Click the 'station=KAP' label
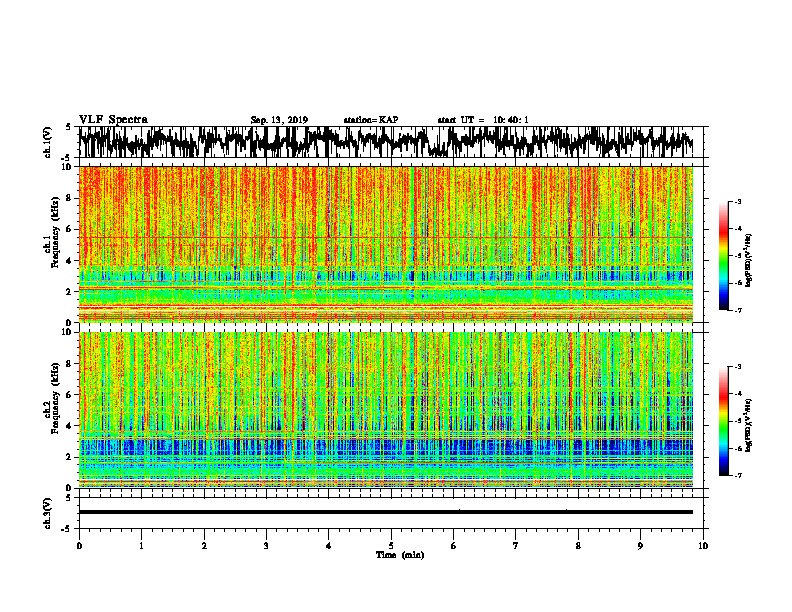 (371, 120)
